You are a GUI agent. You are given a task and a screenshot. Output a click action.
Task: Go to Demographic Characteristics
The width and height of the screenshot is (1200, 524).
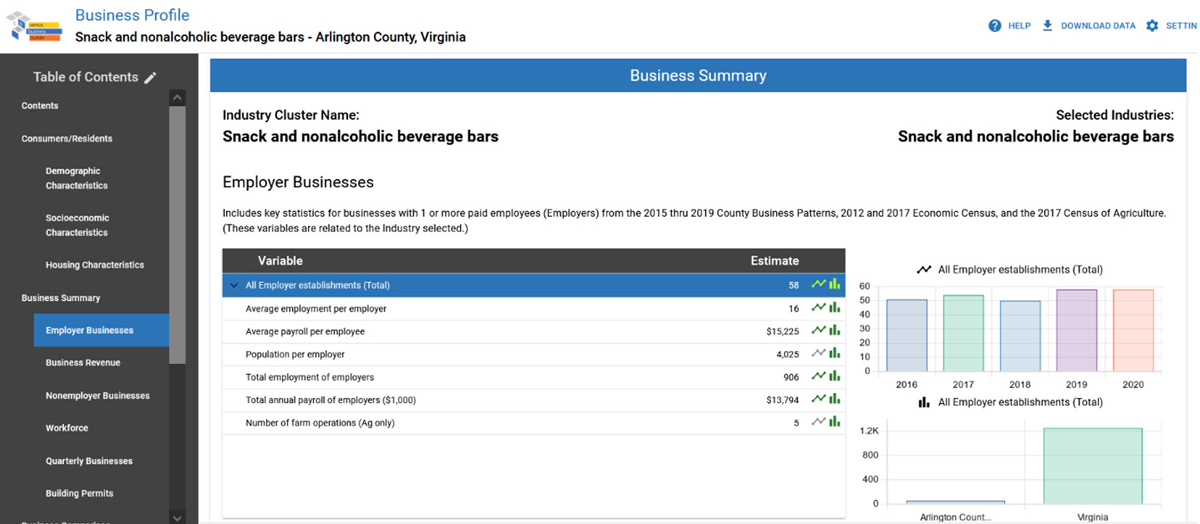(77, 178)
